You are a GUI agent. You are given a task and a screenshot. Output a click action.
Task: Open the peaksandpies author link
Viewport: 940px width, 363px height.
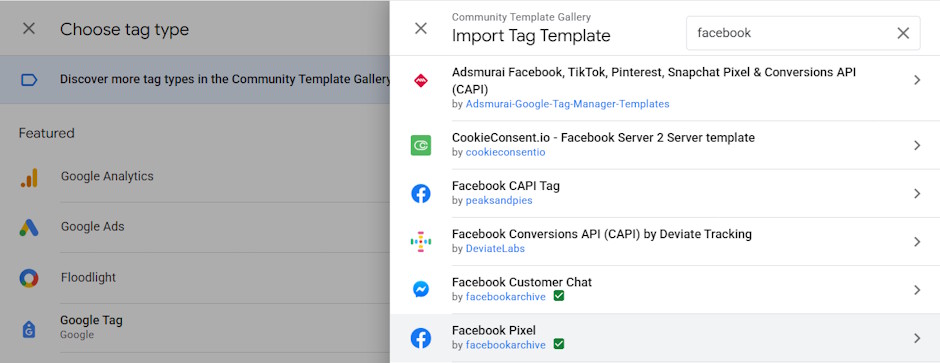(x=499, y=200)
